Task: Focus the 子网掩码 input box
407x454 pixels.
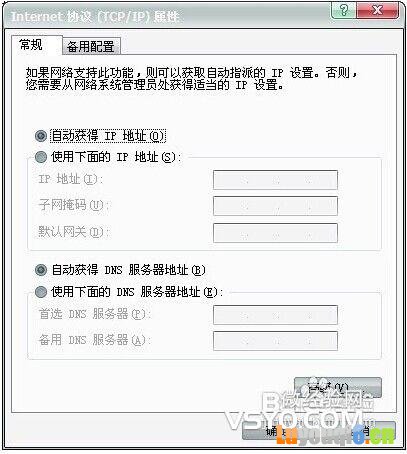Action: (x=275, y=206)
